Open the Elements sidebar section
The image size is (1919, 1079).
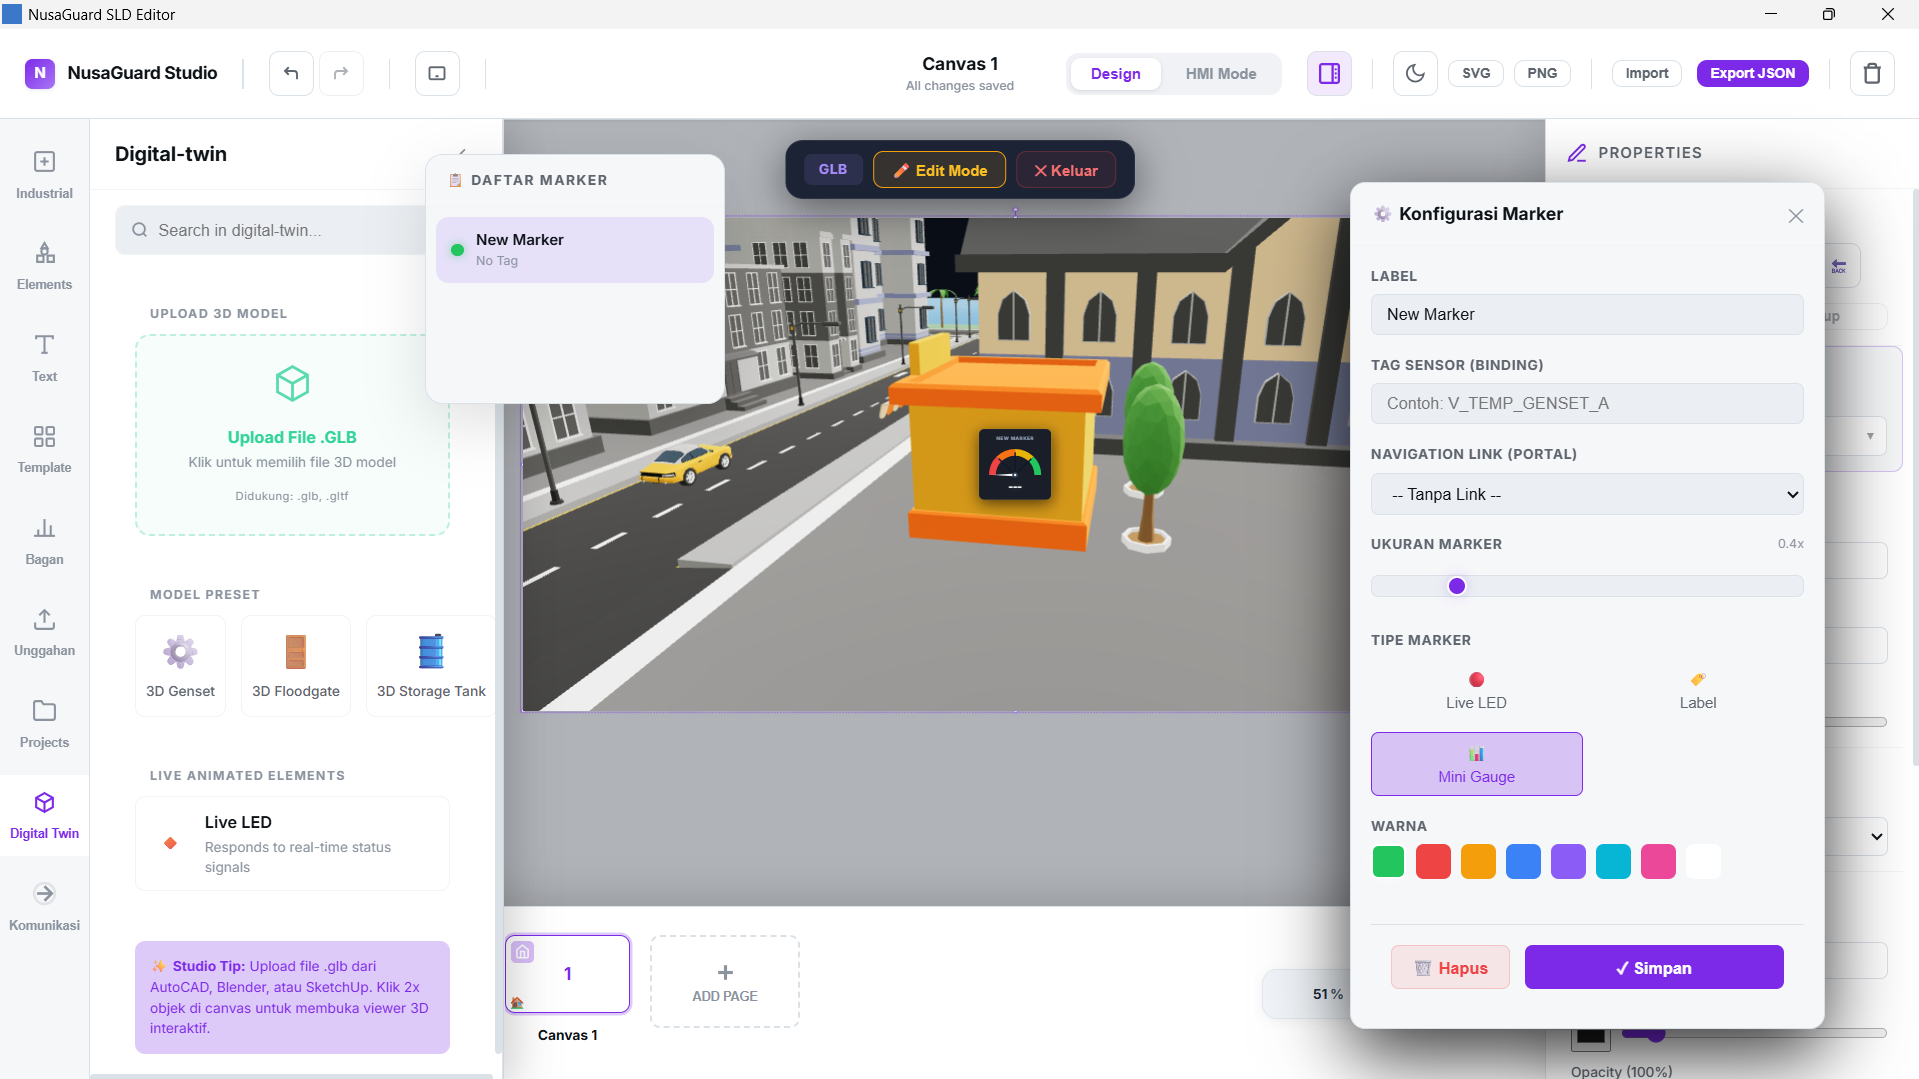(44, 265)
